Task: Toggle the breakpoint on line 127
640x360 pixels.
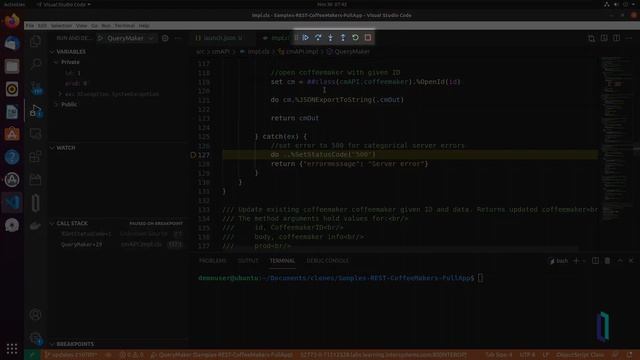Action: (193, 155)
